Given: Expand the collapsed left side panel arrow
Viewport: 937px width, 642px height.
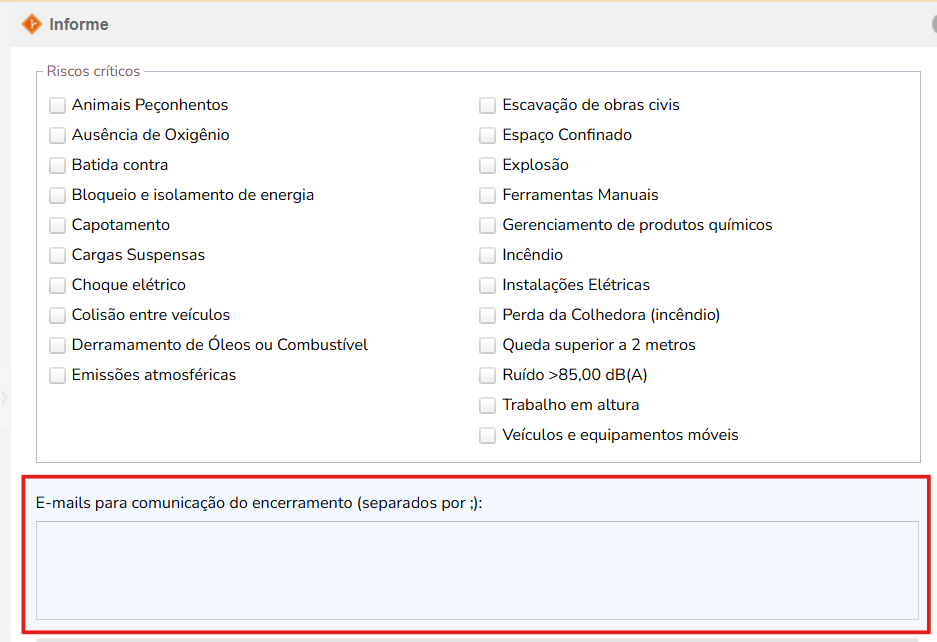Looking at the screenshot, I should click(4, 398).
